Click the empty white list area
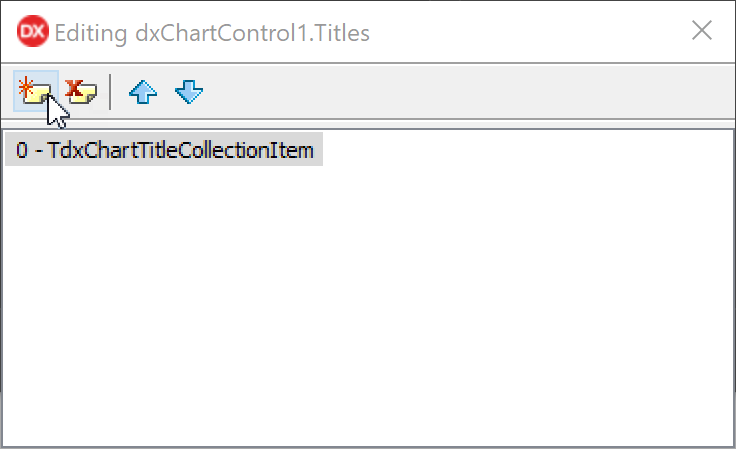 (x=368, y=300)
